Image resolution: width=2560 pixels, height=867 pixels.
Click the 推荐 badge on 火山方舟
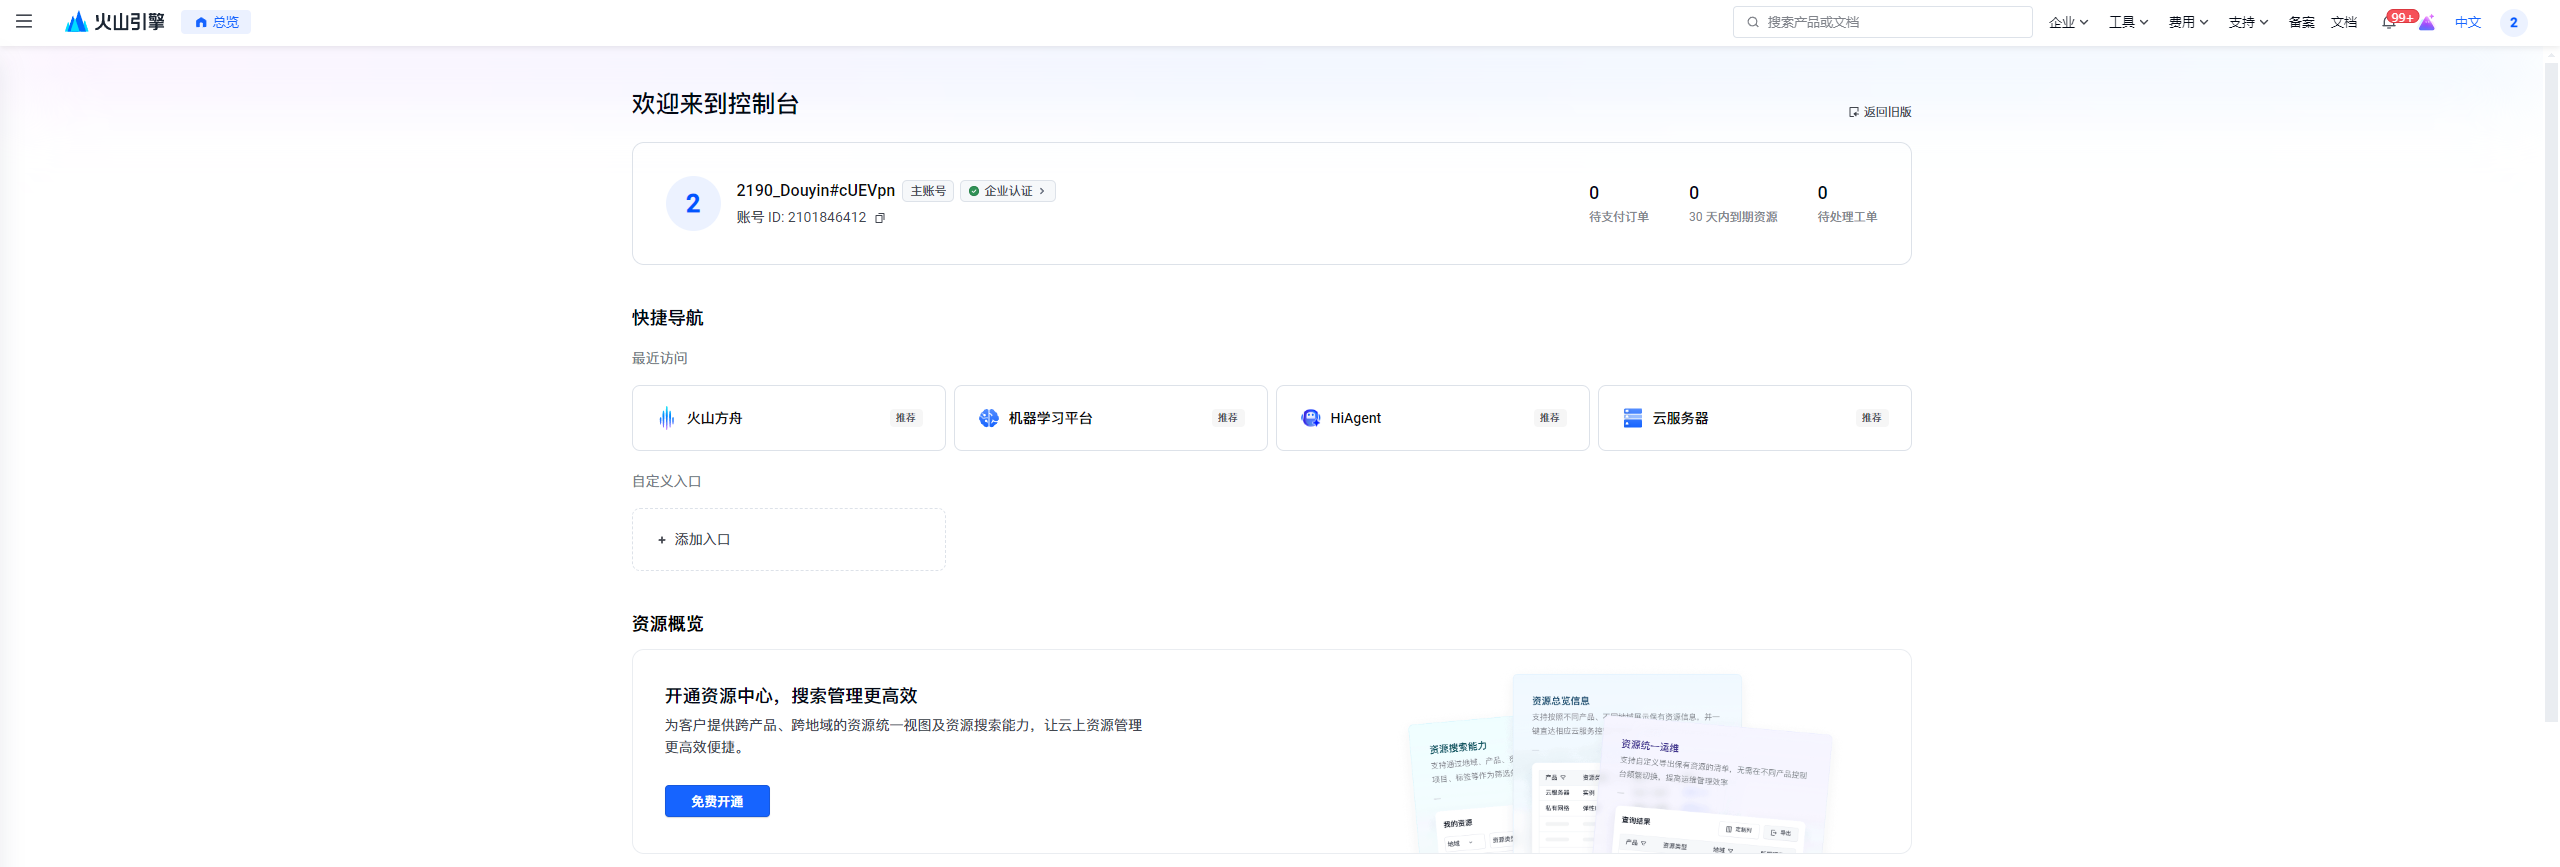coord(906,418)
